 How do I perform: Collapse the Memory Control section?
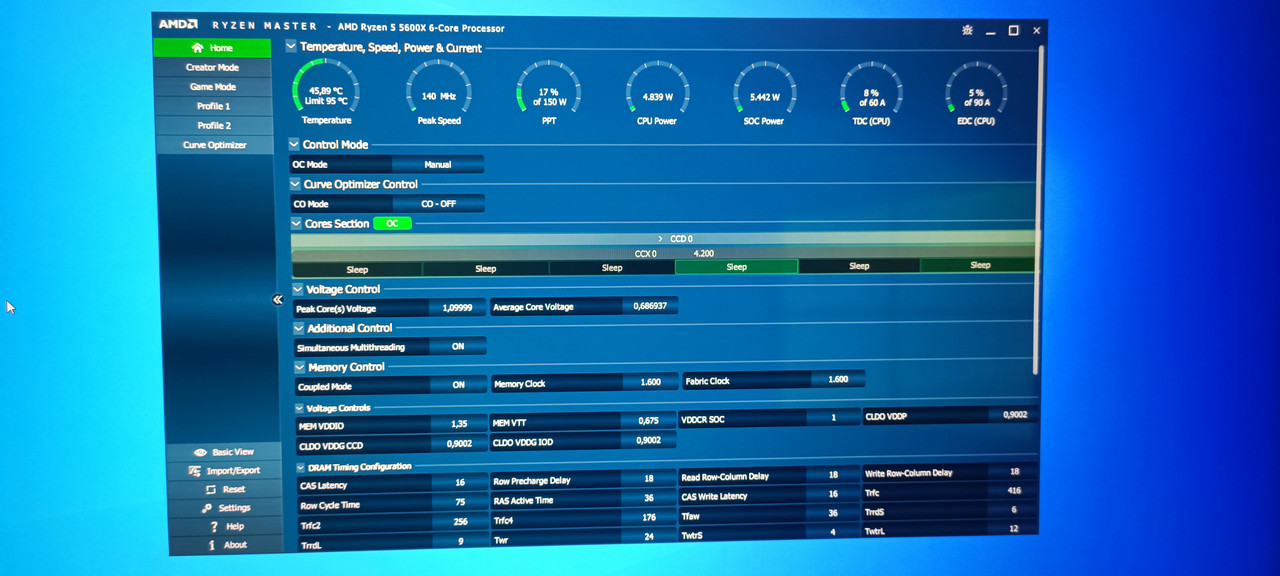[300, 367]
